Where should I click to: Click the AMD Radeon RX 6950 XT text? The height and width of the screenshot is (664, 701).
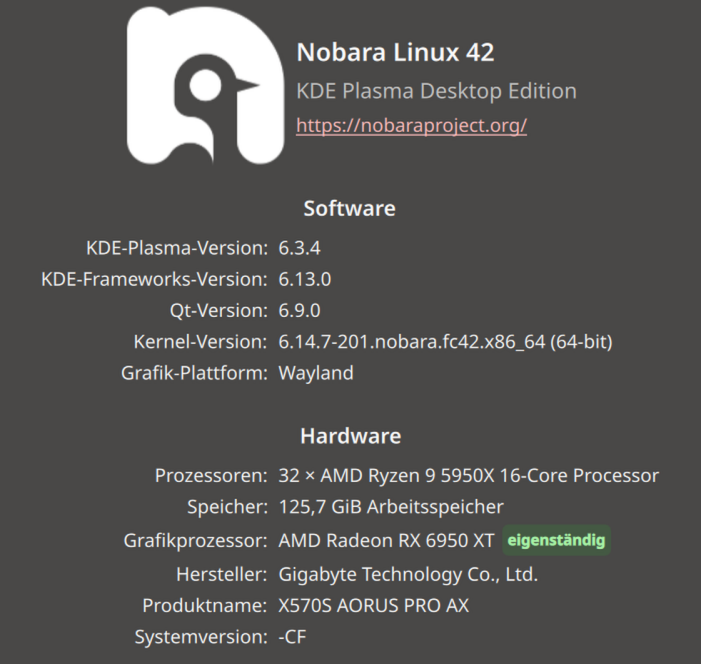(386, 541)
